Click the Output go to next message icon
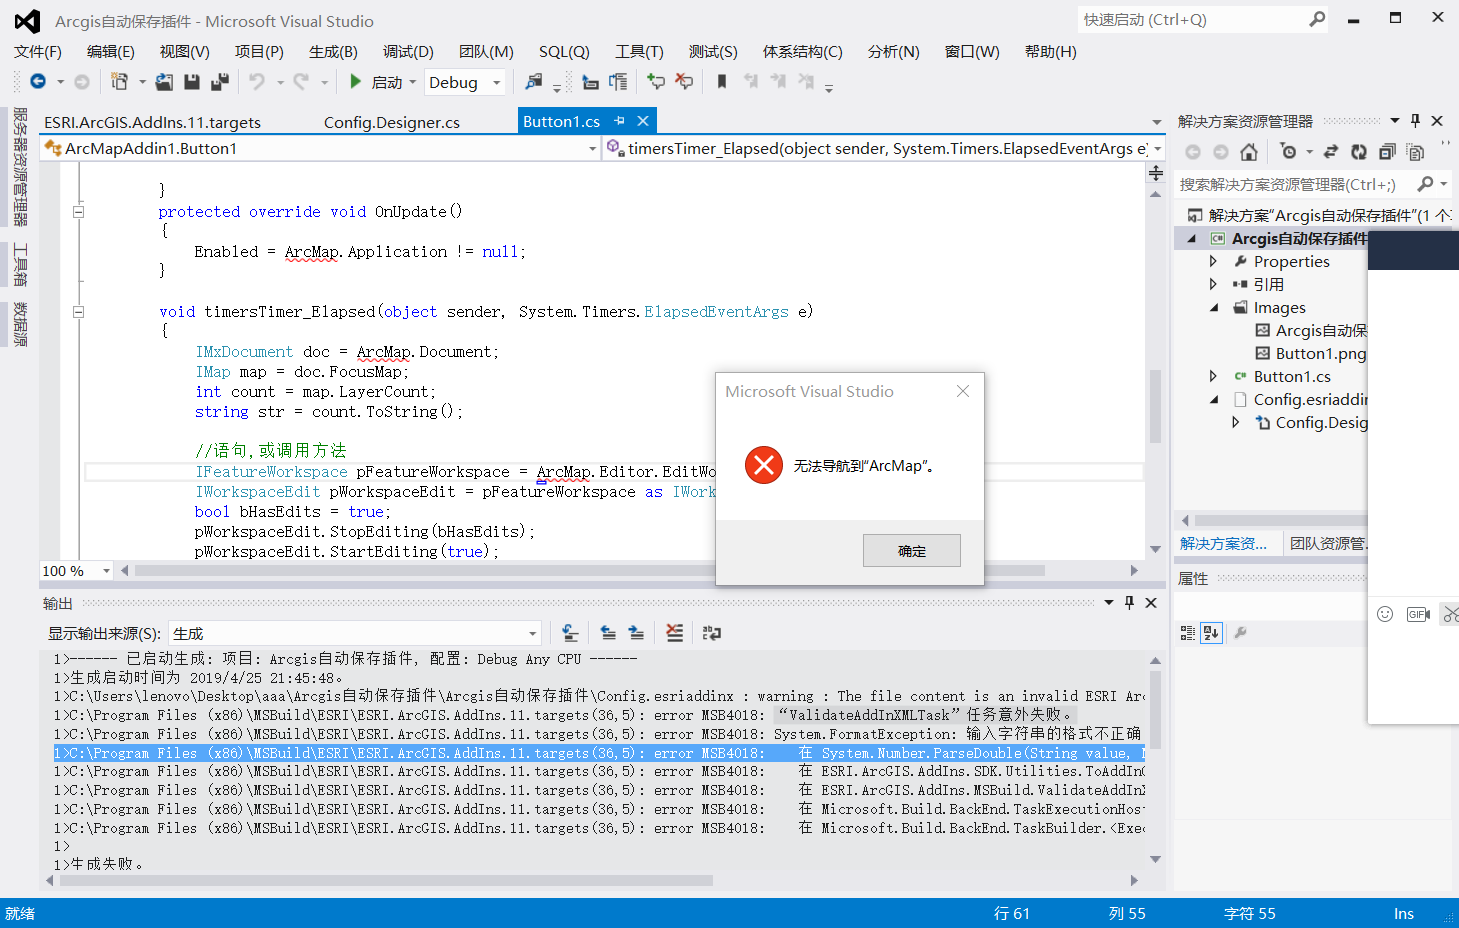1459x928 pixels. point(636,632)
